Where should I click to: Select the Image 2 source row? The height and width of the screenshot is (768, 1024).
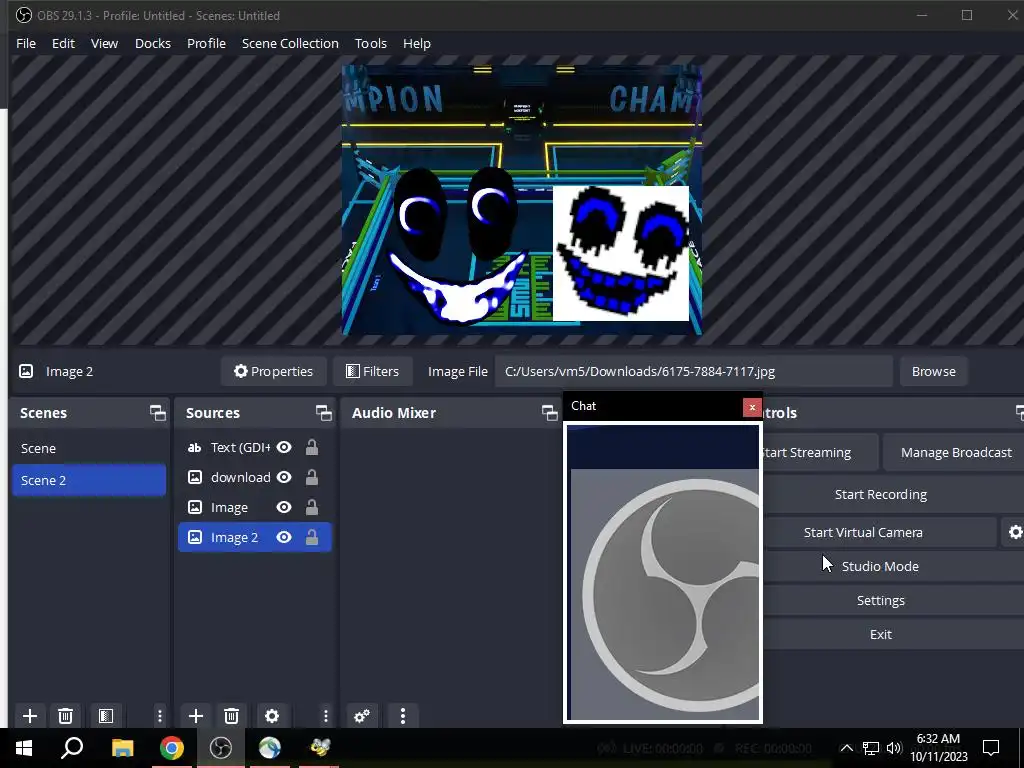(255, 537)
